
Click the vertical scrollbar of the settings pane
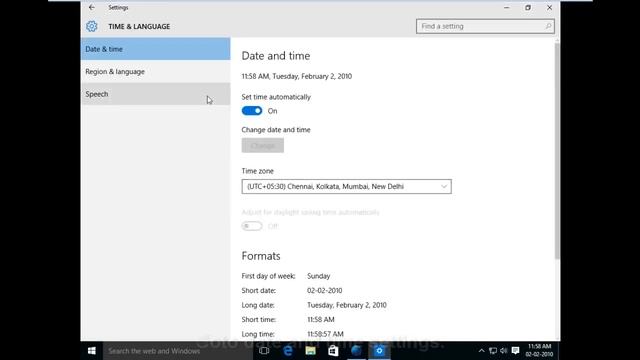point(557,151)
